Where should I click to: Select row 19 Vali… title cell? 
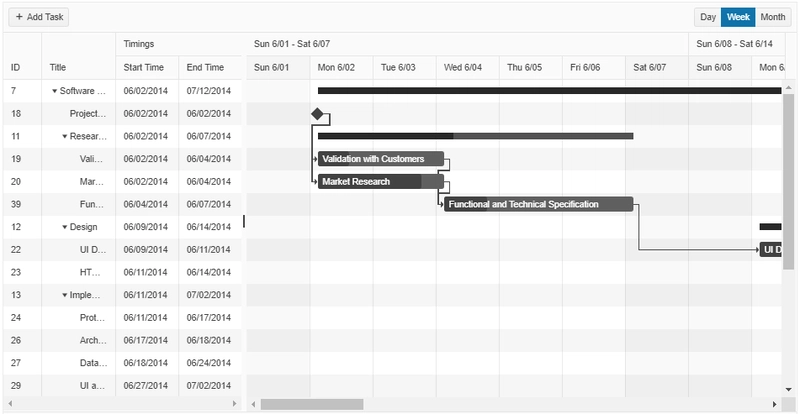[79, 159]
